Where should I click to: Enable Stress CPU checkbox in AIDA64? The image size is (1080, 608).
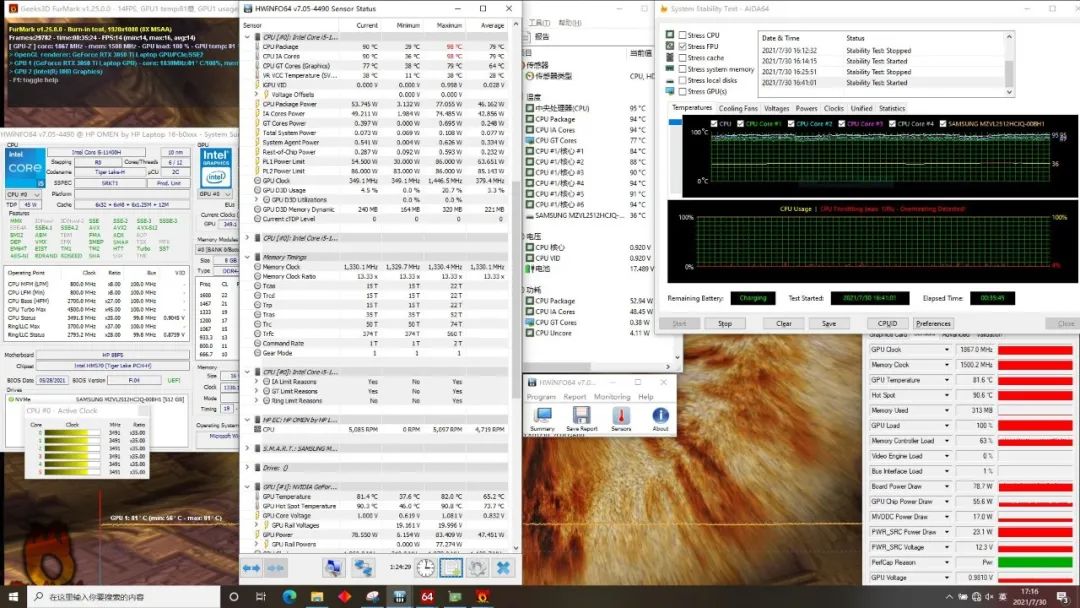682,35
